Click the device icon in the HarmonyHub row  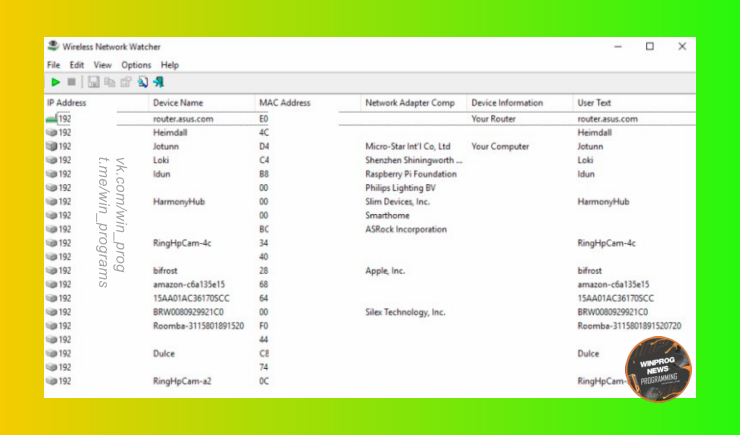[x=51, y=201]
